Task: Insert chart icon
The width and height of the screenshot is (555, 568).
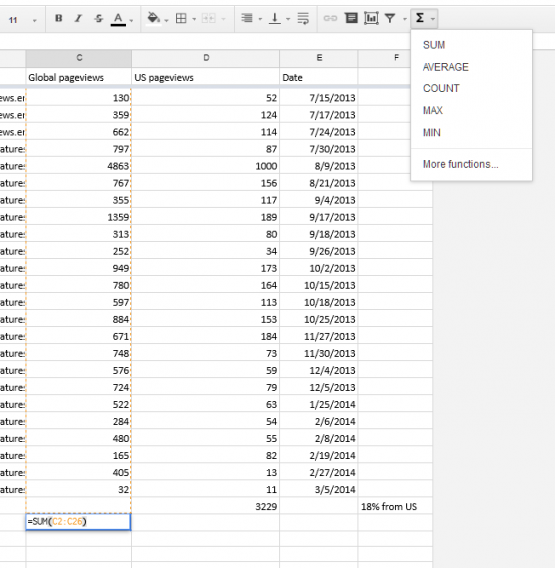Action: pyautogui.click(x=371, y=18)
